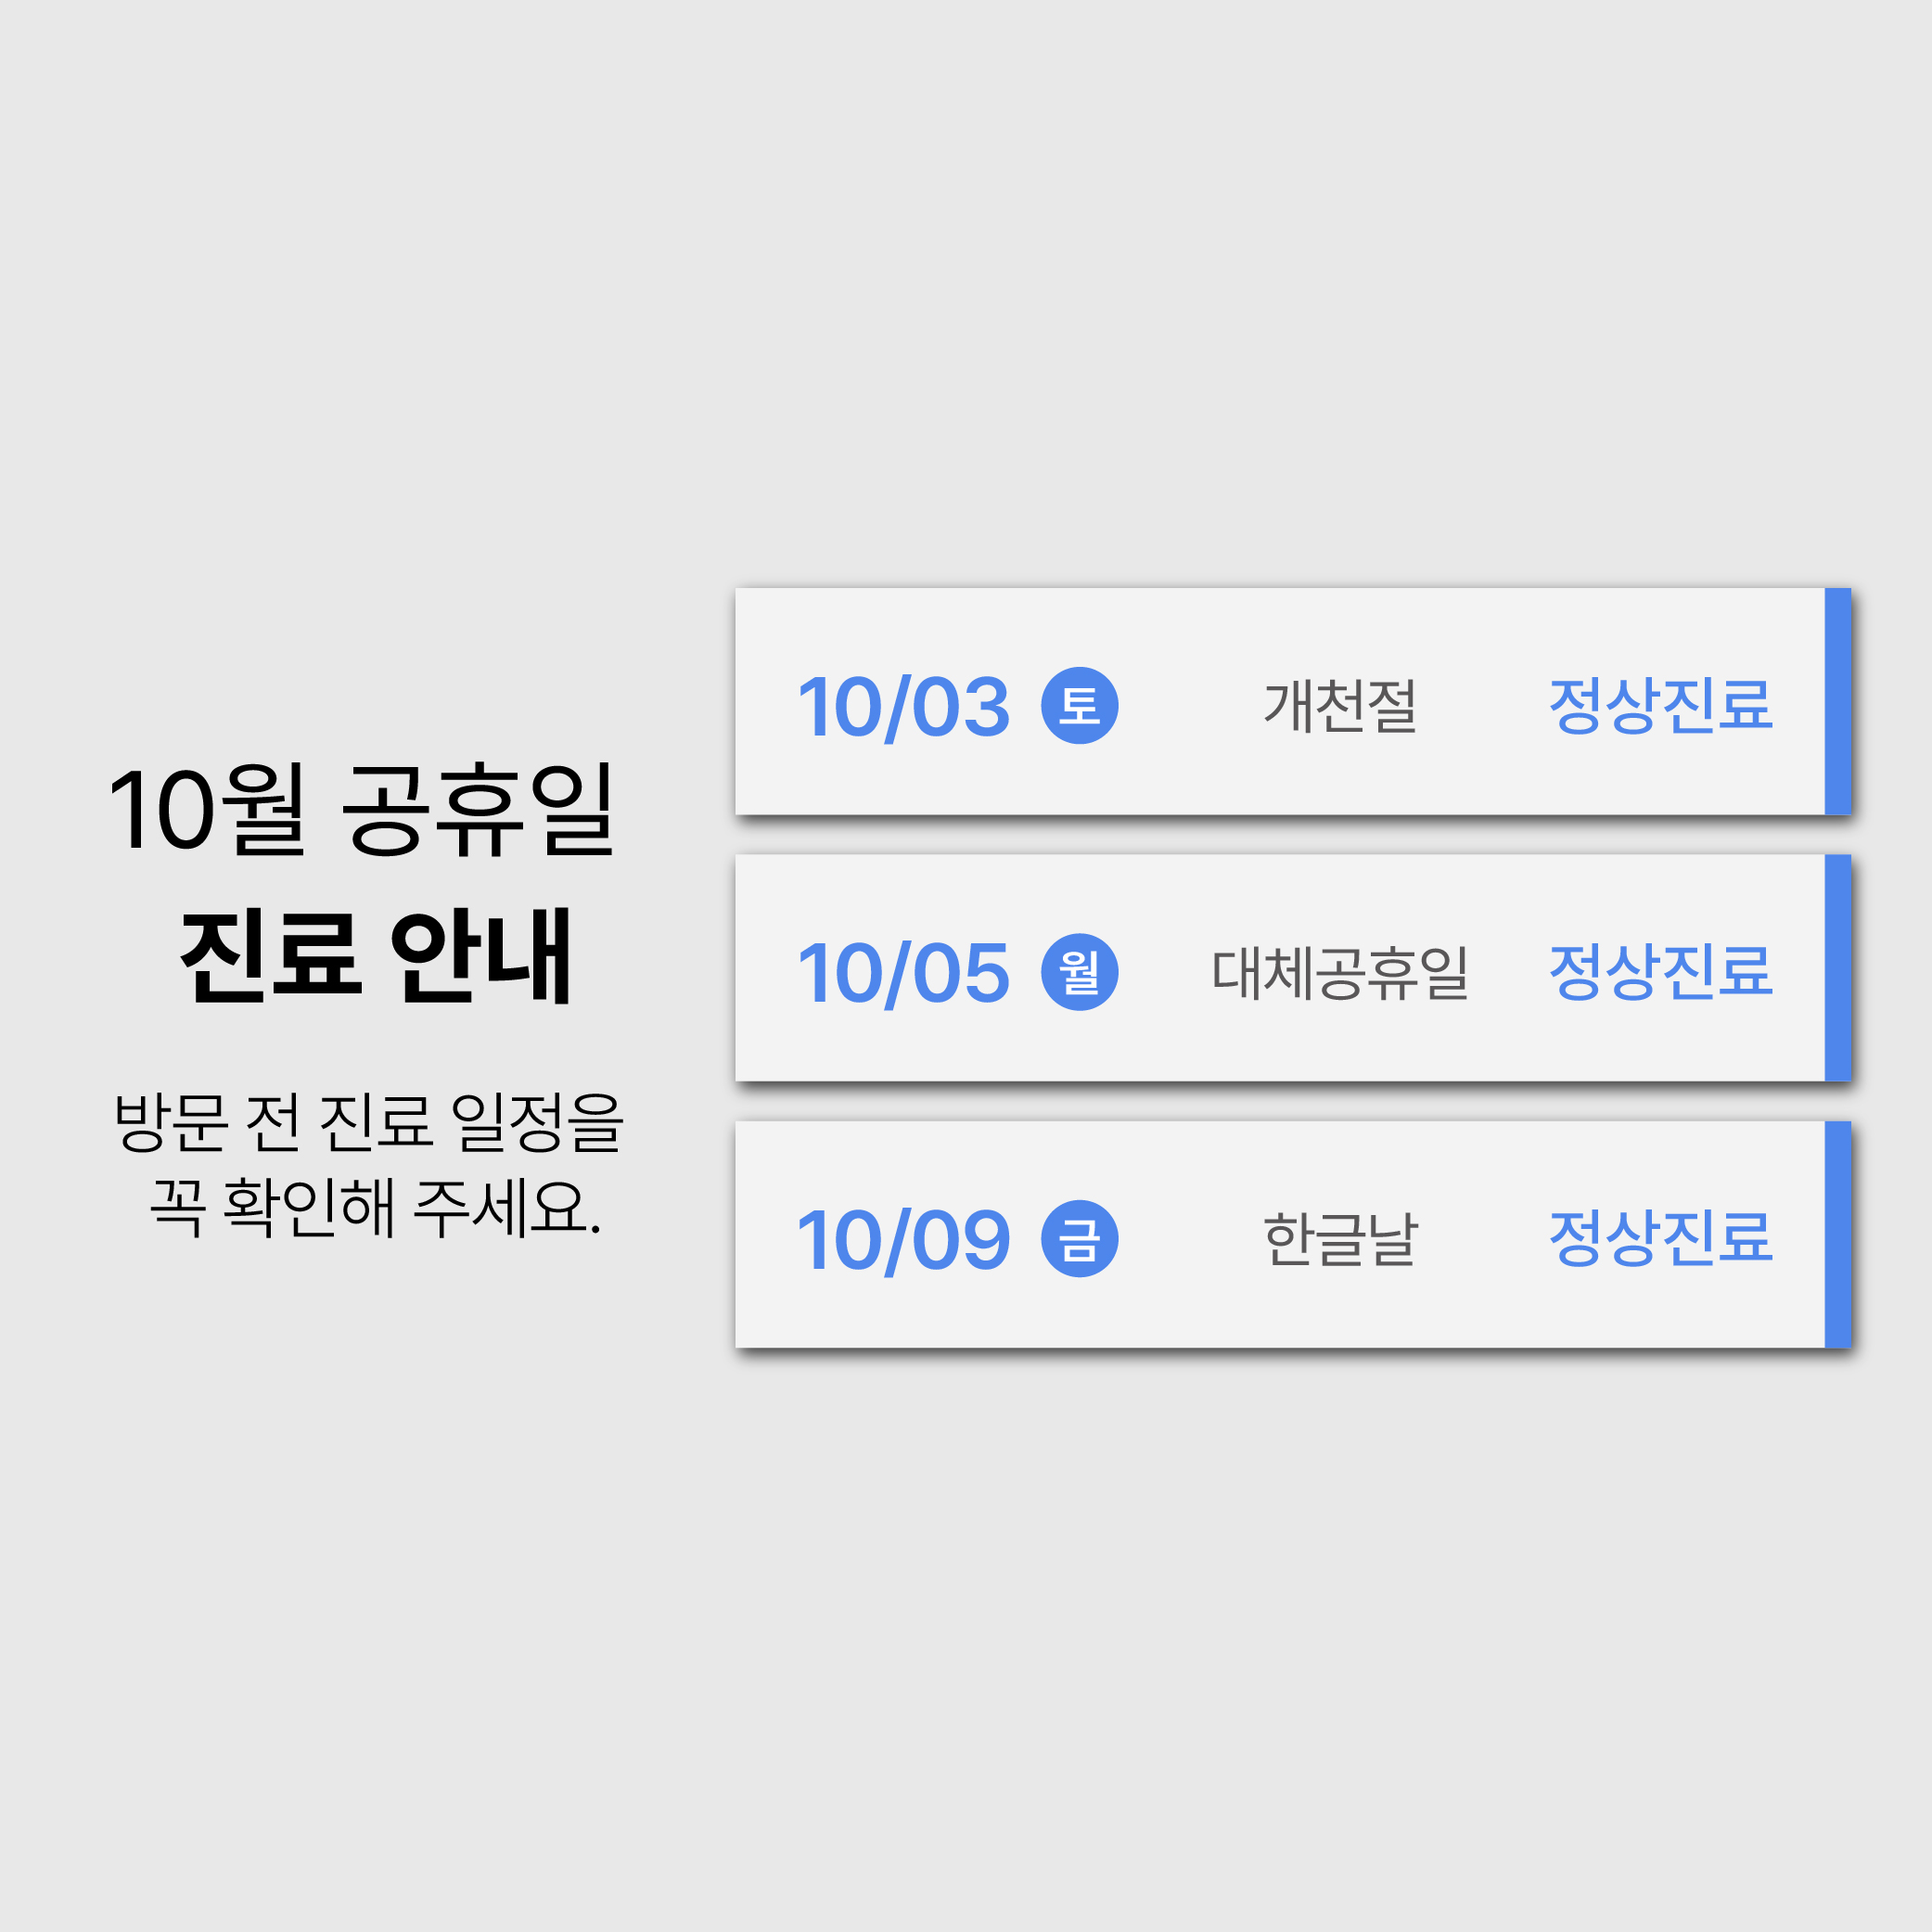Image resolution: width=1932 pixels, height=1932 pixels.
Task: Click 정상진료 on the 대체공휴일 row
Action: [1660, 972]
